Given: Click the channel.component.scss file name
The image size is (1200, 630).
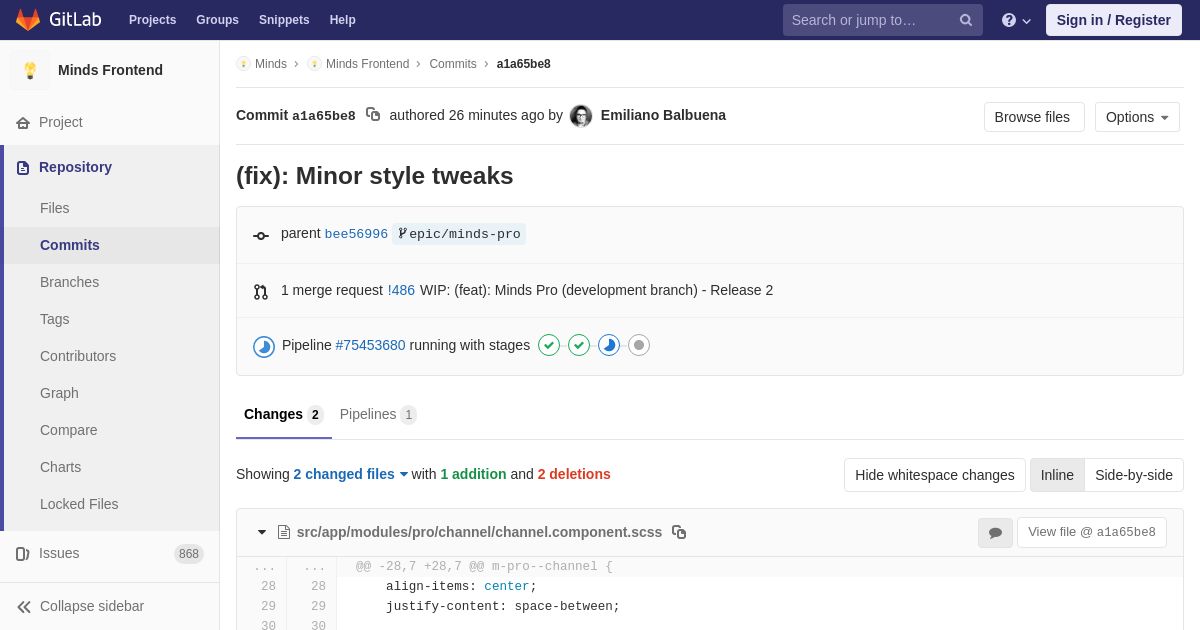Looking at the screenshot, I should coord(479,532).
